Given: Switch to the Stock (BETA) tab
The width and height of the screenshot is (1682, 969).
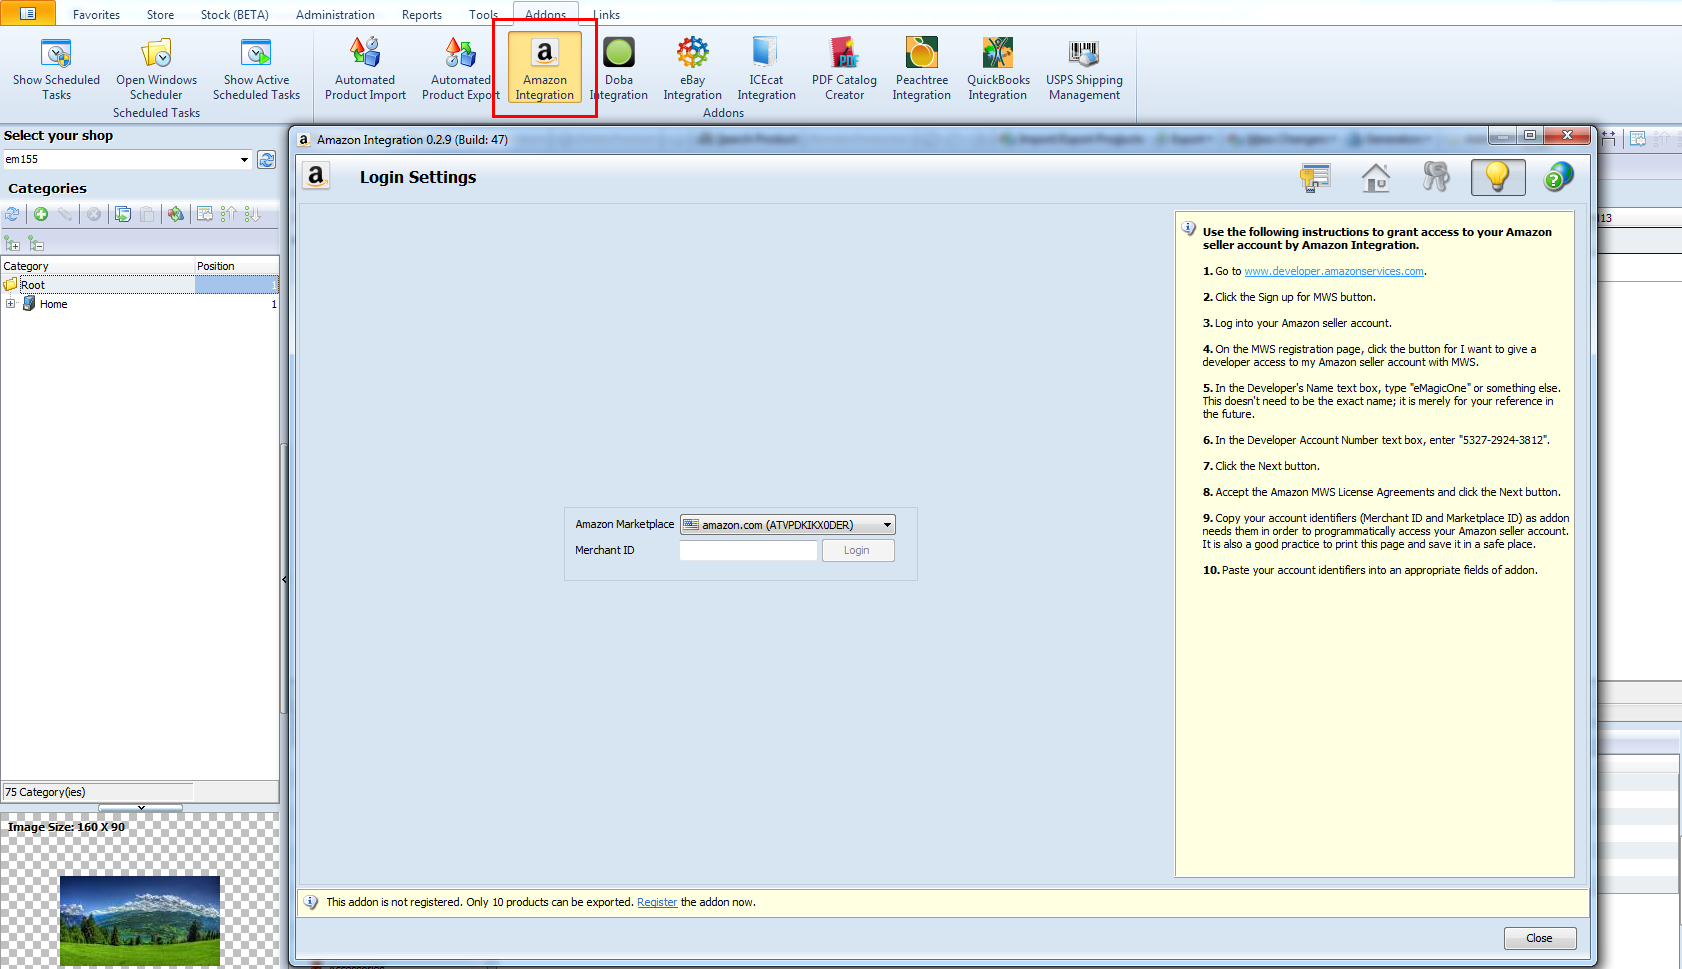Looking at the screenshot, I should [x=235, y=15].
